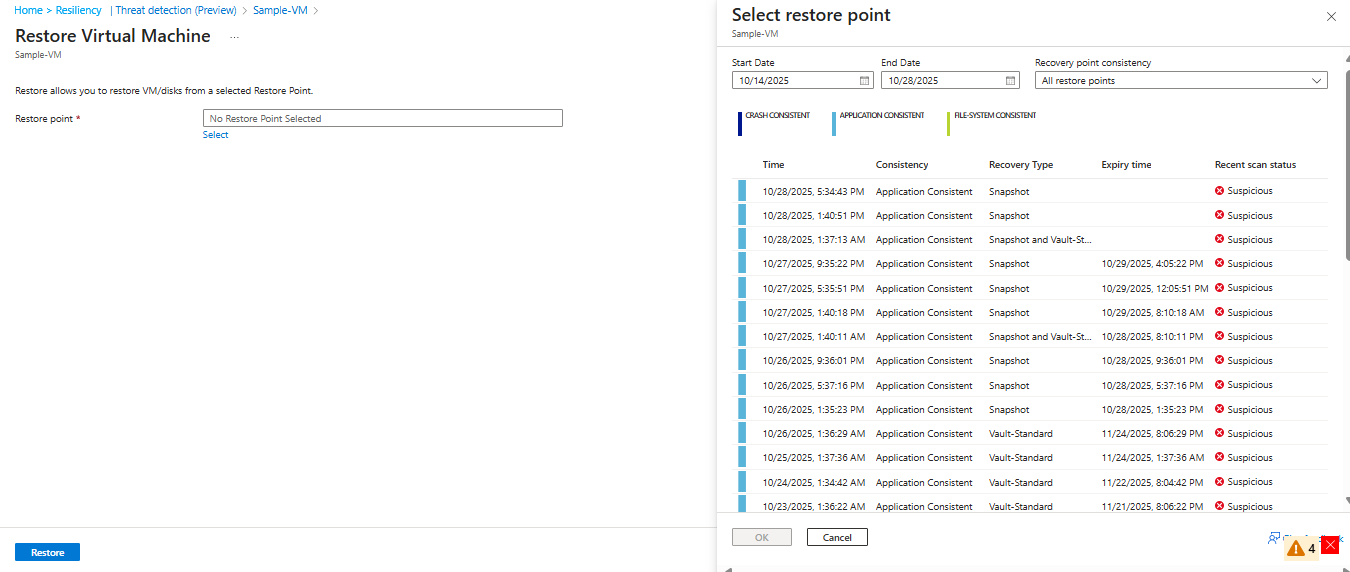This screenshot has width=1350, height=572.
Task: Click the Application Consistent legend label
Action: [882, 115]
